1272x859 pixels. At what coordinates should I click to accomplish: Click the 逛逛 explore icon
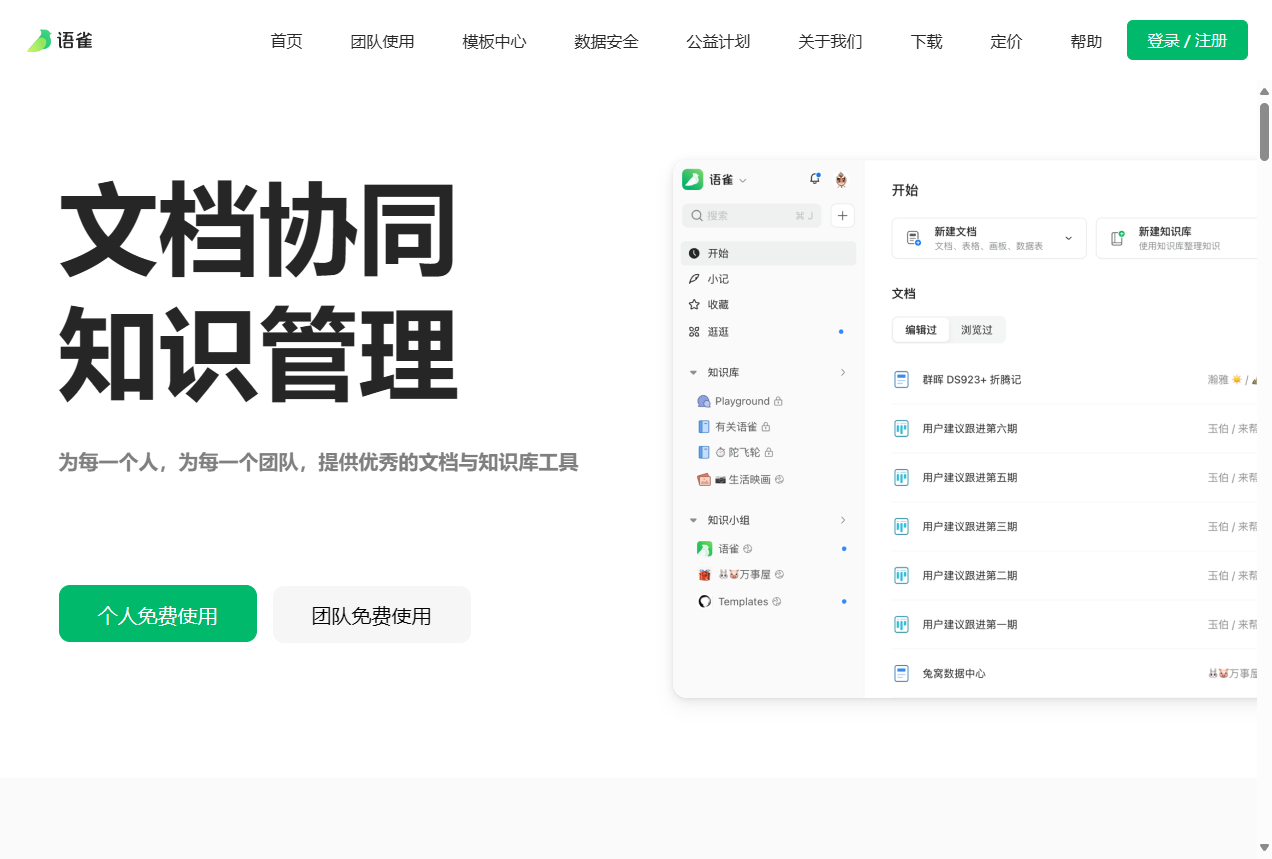point(694,332)
